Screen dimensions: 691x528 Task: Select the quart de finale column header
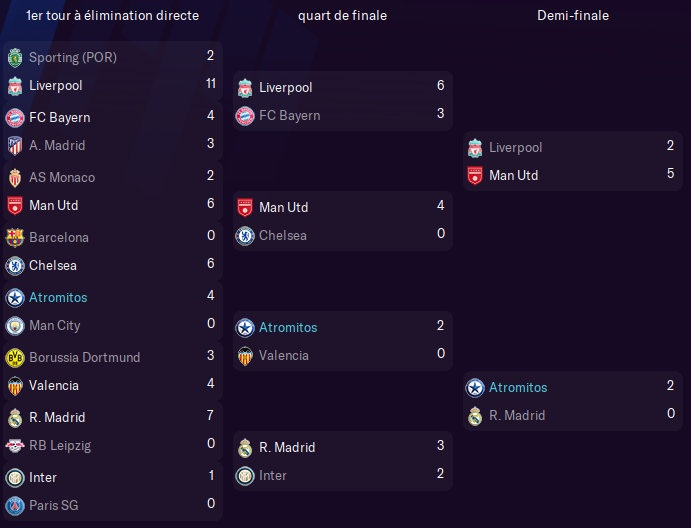pyautogui.click(x=342, y=16)
